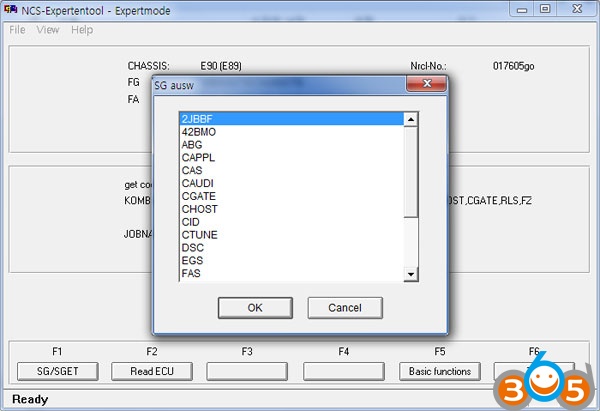600x411 pixels.
Task: Open the Help menu
Action: pos(82,30)
